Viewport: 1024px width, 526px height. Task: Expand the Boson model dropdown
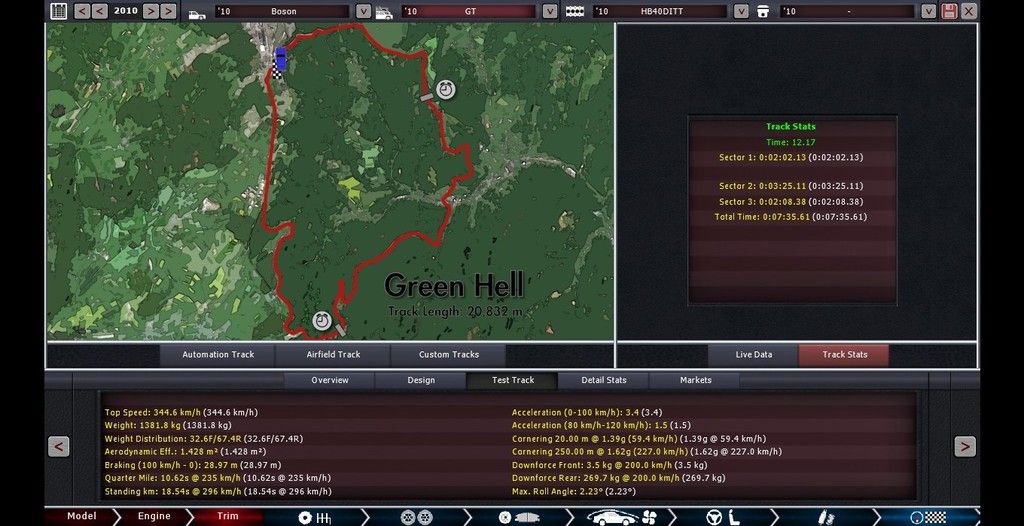click(363, 11)
